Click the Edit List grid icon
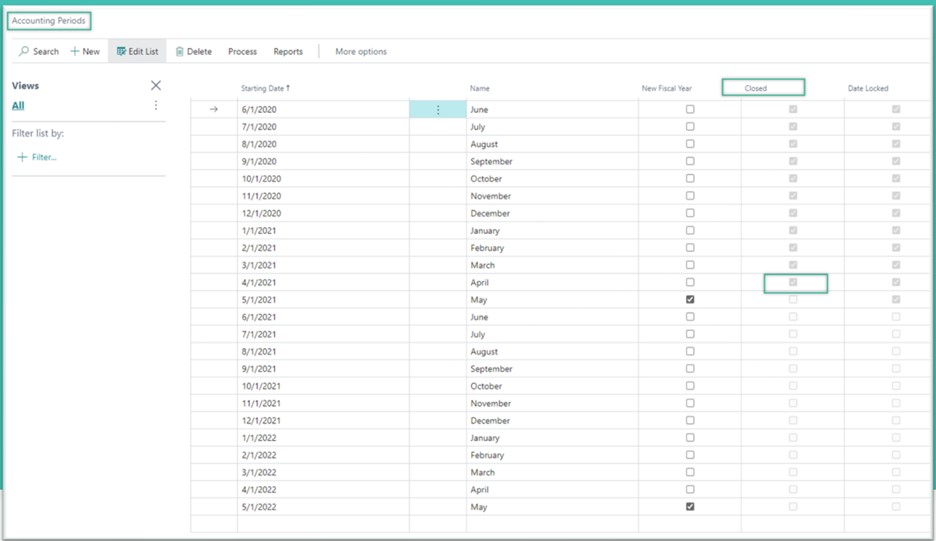This screenshot has width=936, height=541. point(121,51)
